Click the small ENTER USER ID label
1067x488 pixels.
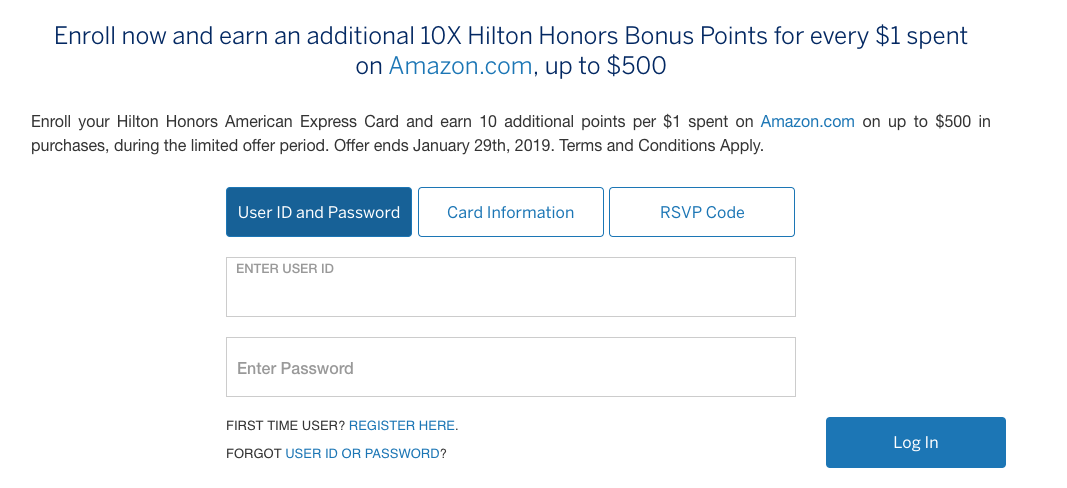[x=285, y=270]
